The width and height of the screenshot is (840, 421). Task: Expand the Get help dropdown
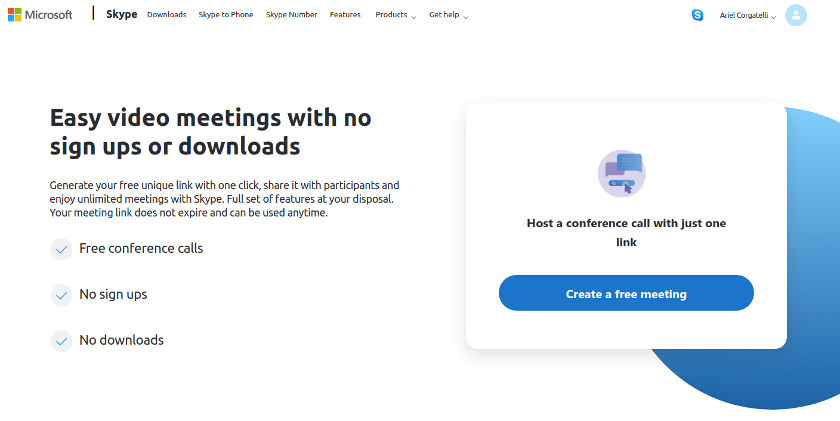click(x=448, y=15)
